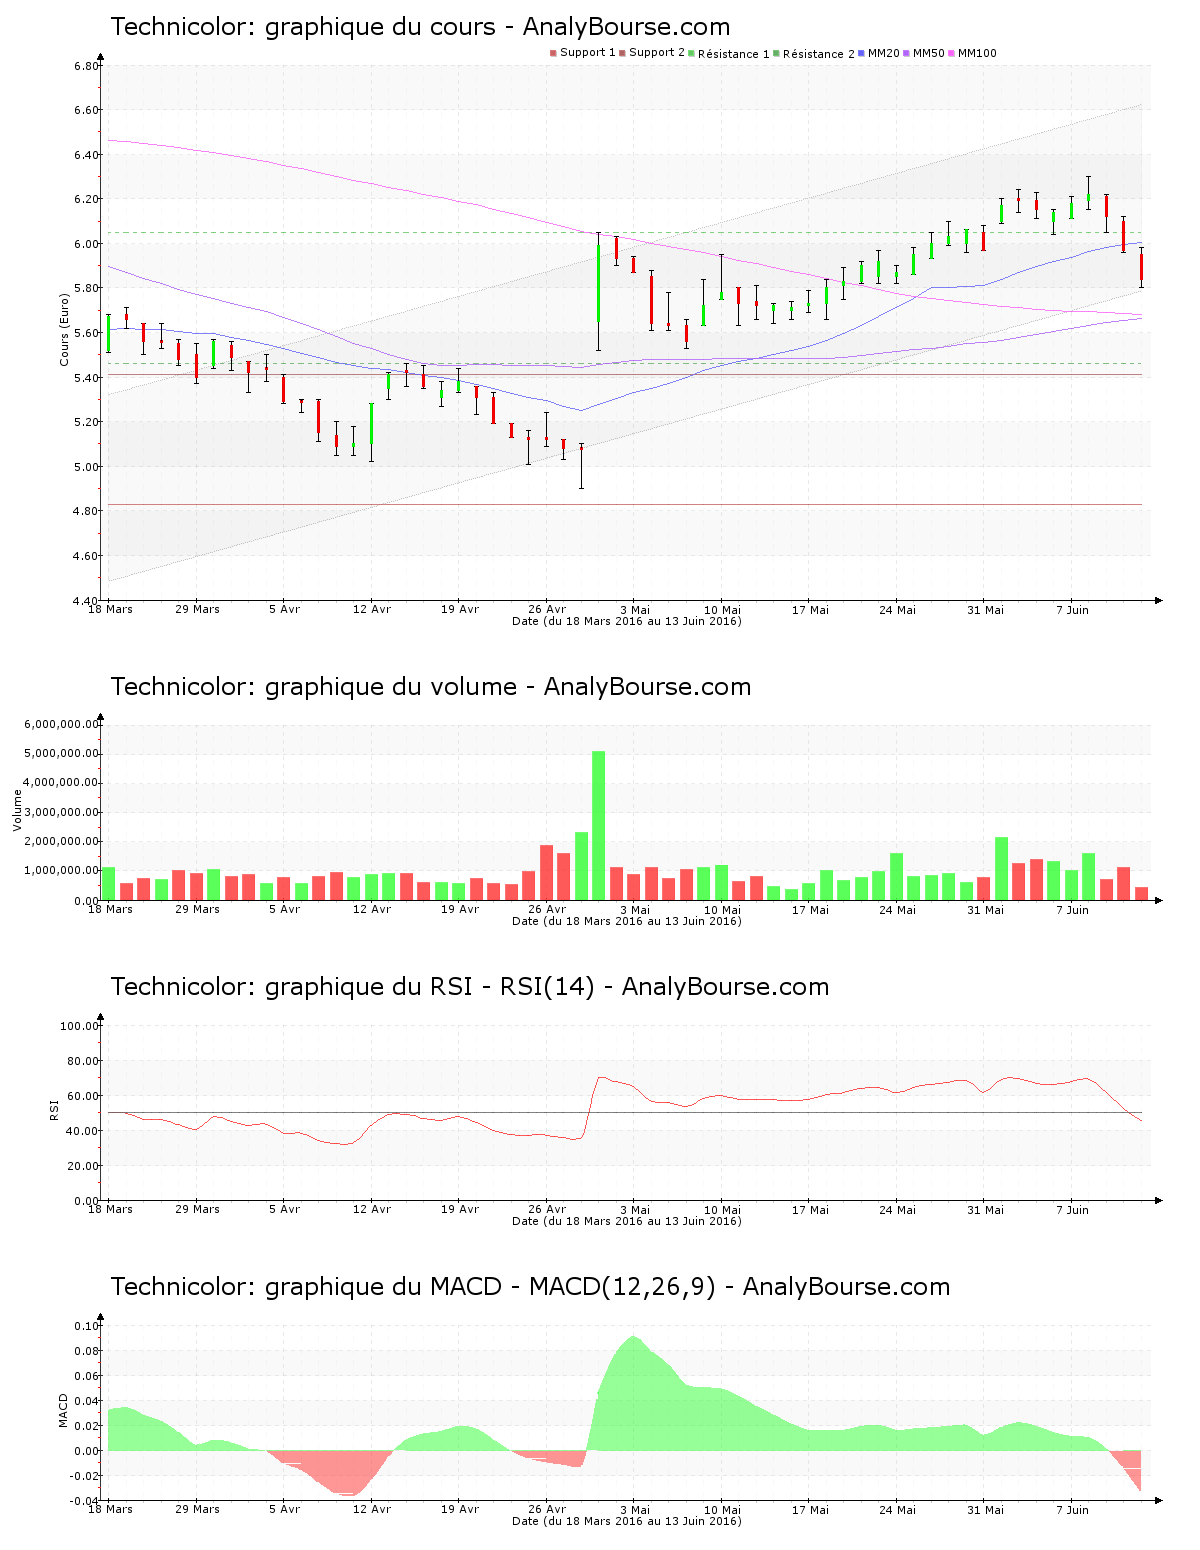Click the 'graphique du RSI - RSI(14)' title

[470, 987]
